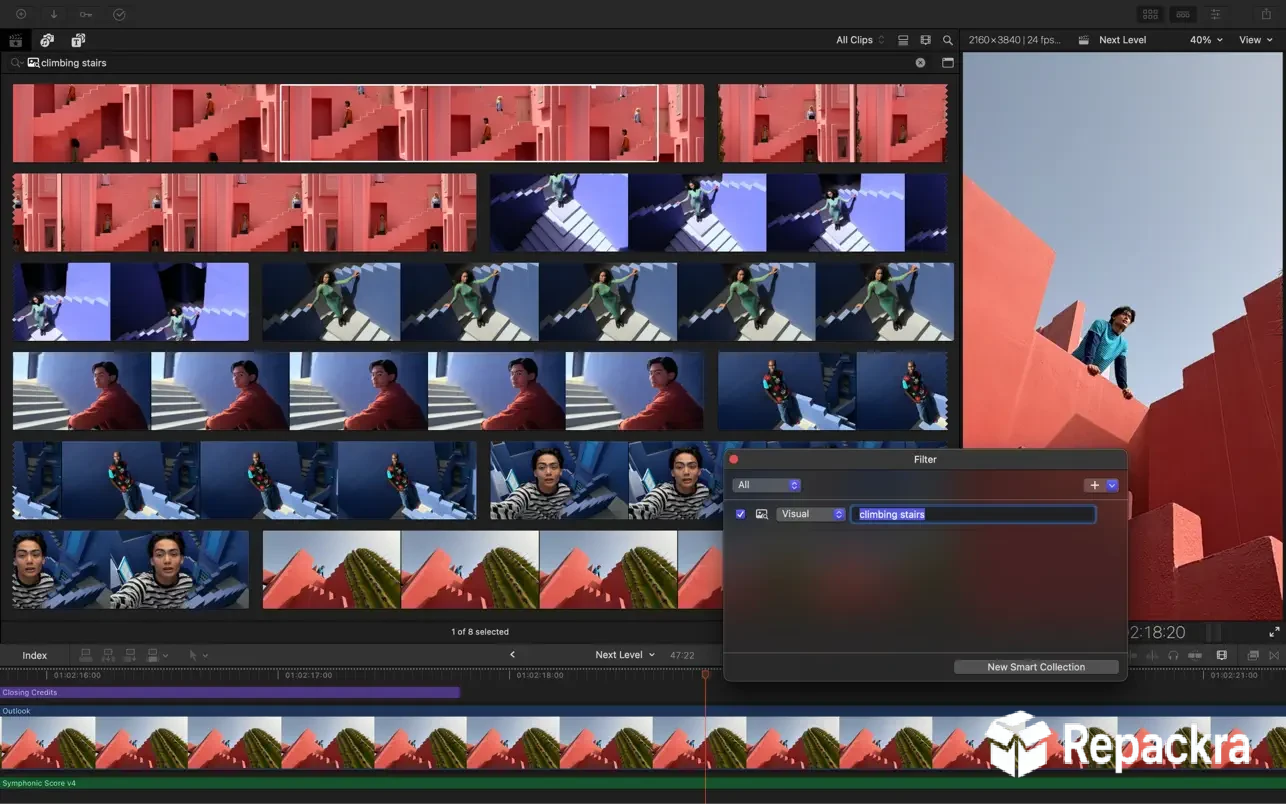Click the Outlook clip label in the timeline
1286x804 pixels.
16,711
